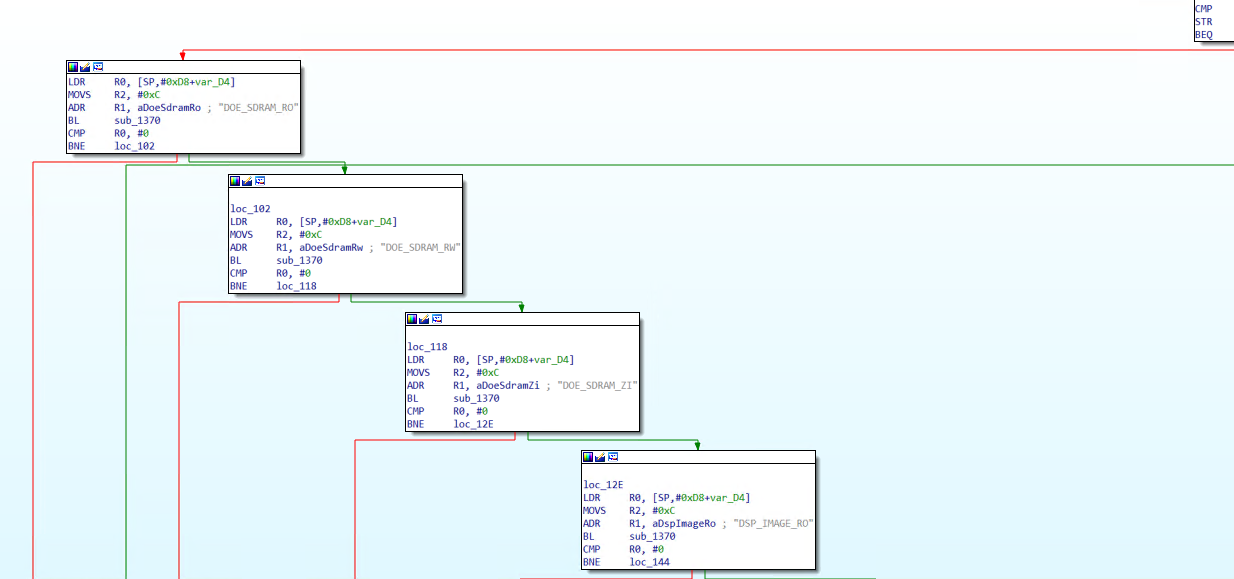The height and width of the screenshot is (579, 1234).
Task: Select LDR instruction in DOE_SDRAM_RO block
Action: point(152,82)
